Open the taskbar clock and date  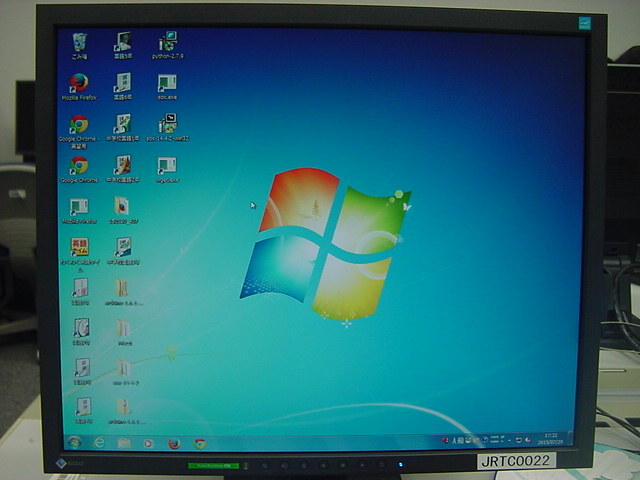point(550,439)
